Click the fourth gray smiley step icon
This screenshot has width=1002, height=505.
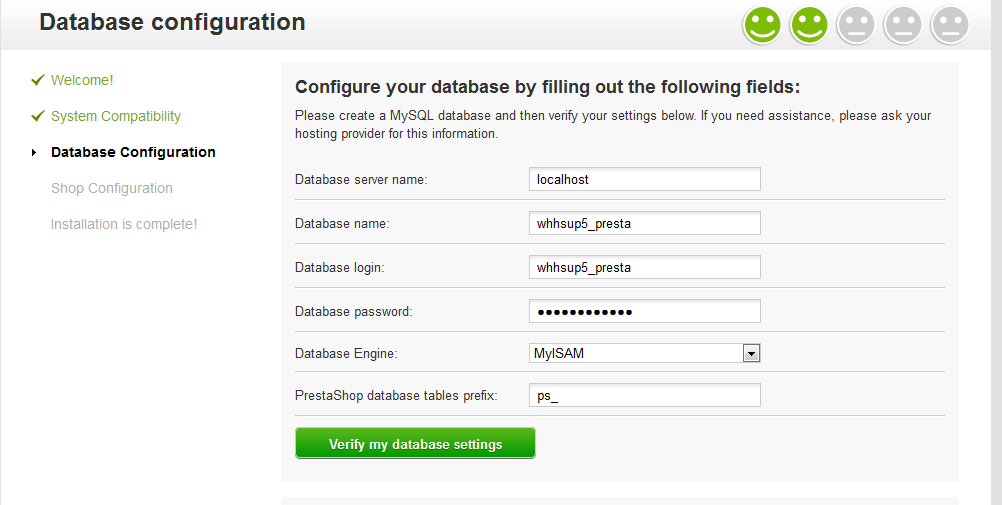[903, 24]
